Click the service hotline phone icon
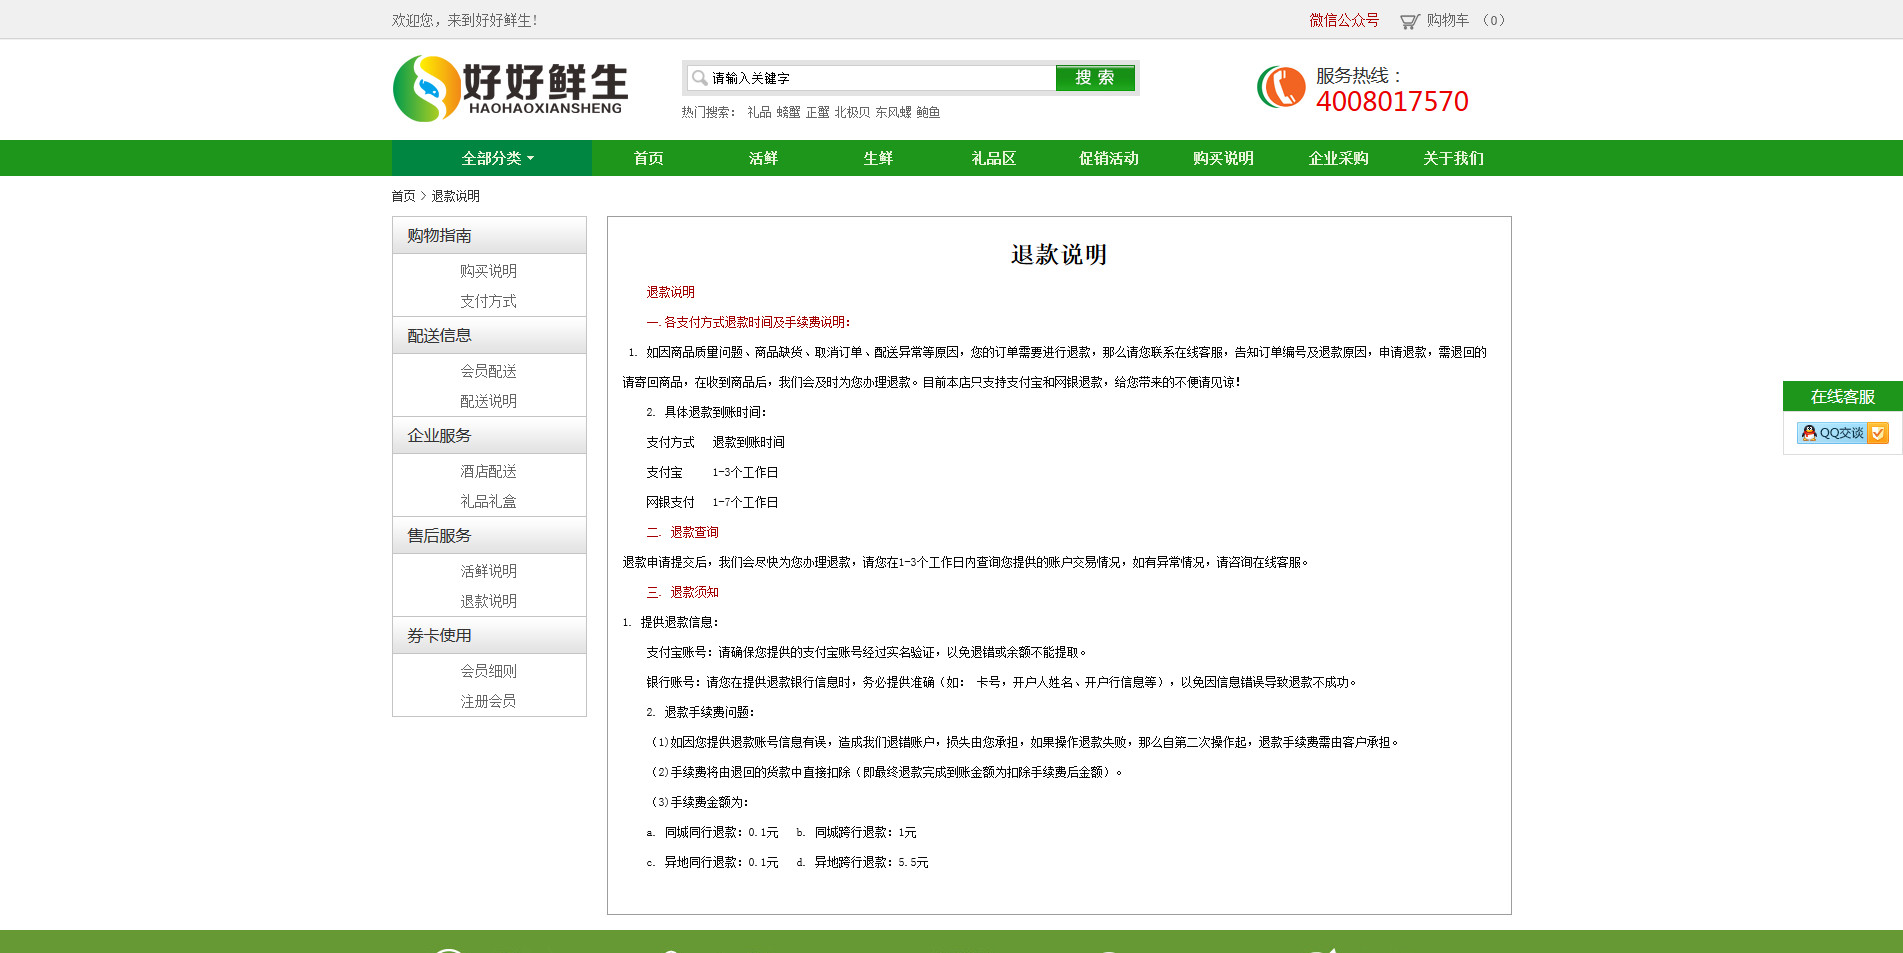The width and height of the screenshot is (1903, 953). pos(1282,88)
